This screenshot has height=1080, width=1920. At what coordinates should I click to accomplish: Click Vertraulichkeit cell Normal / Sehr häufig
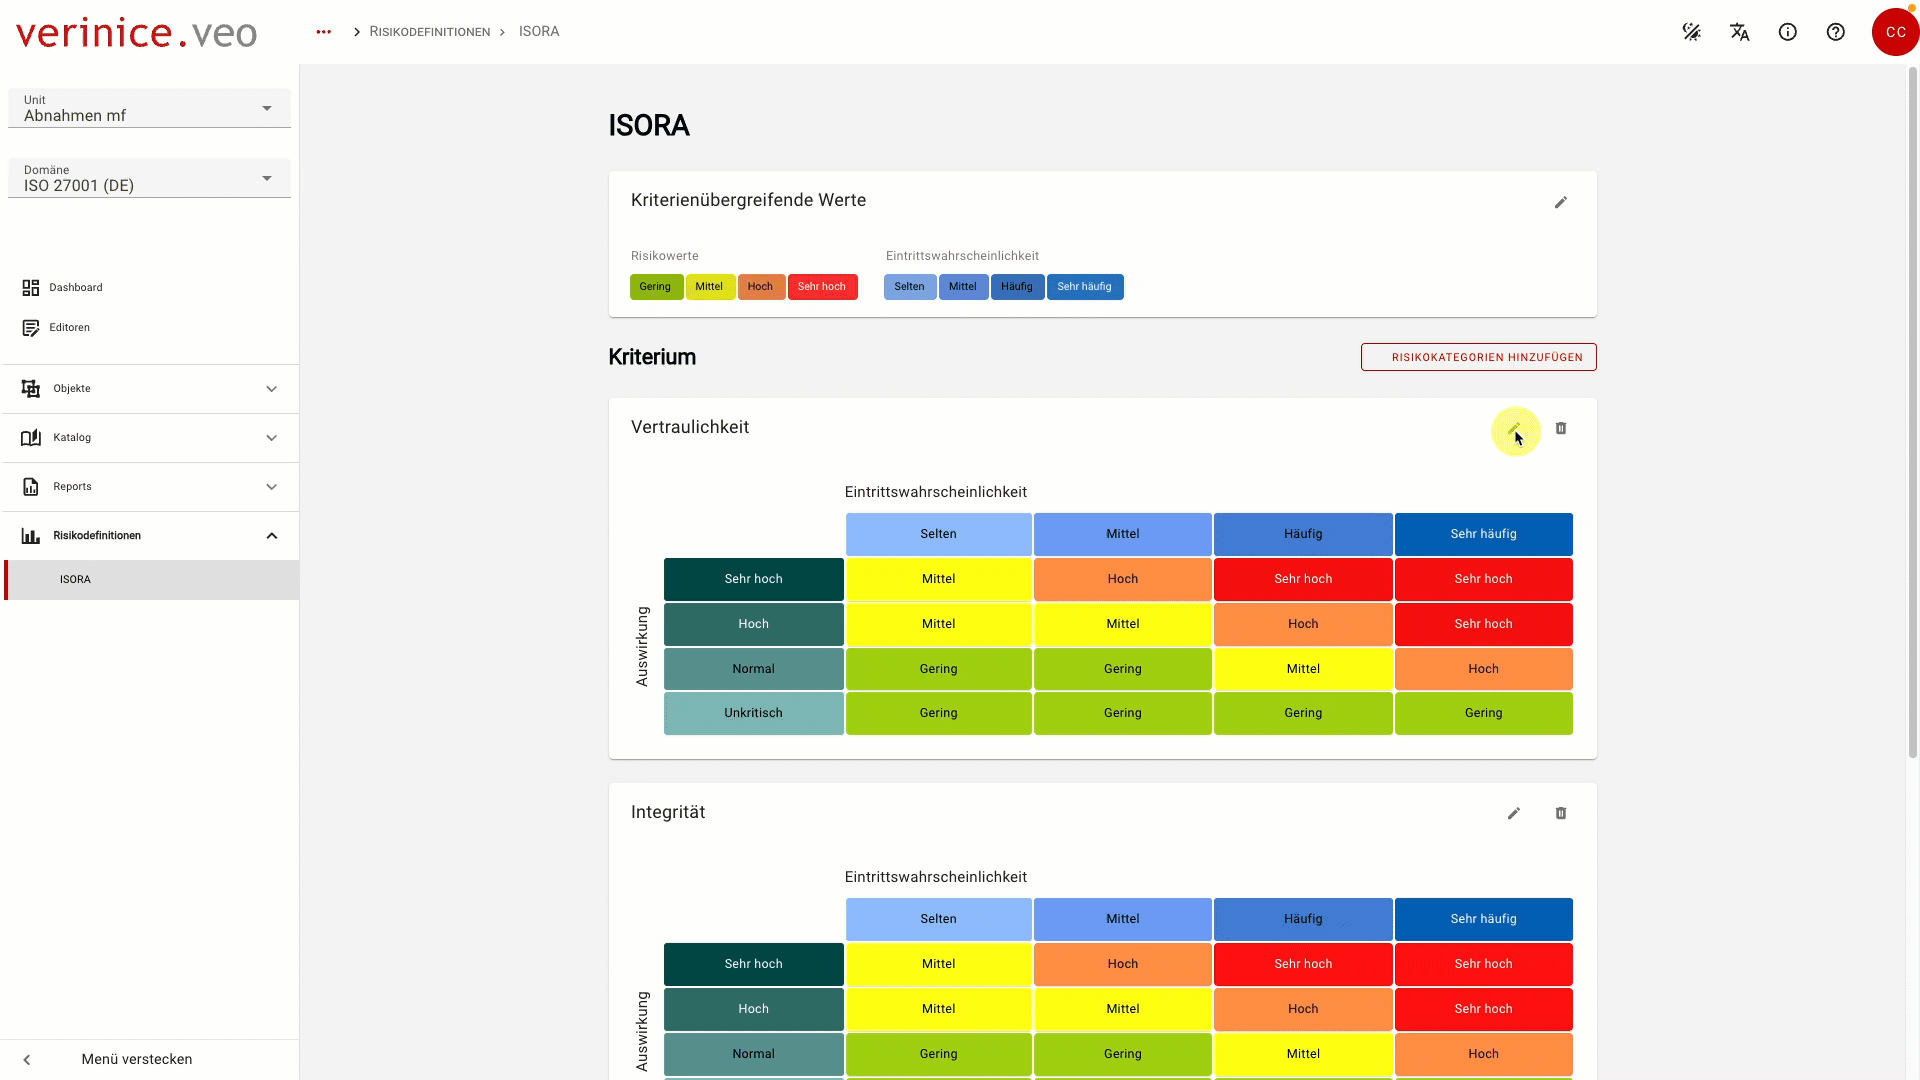[x=1484, y=669]
